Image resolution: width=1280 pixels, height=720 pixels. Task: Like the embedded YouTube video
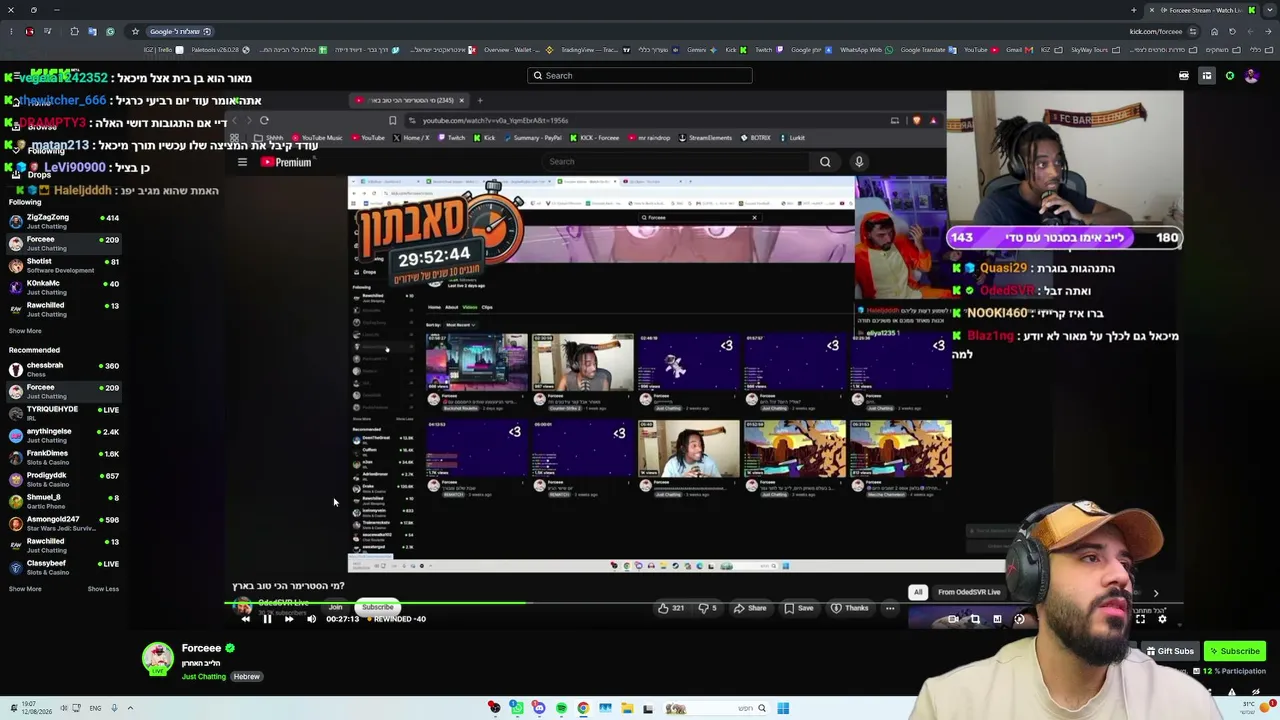pyautogui.click(x=671, y=608)
